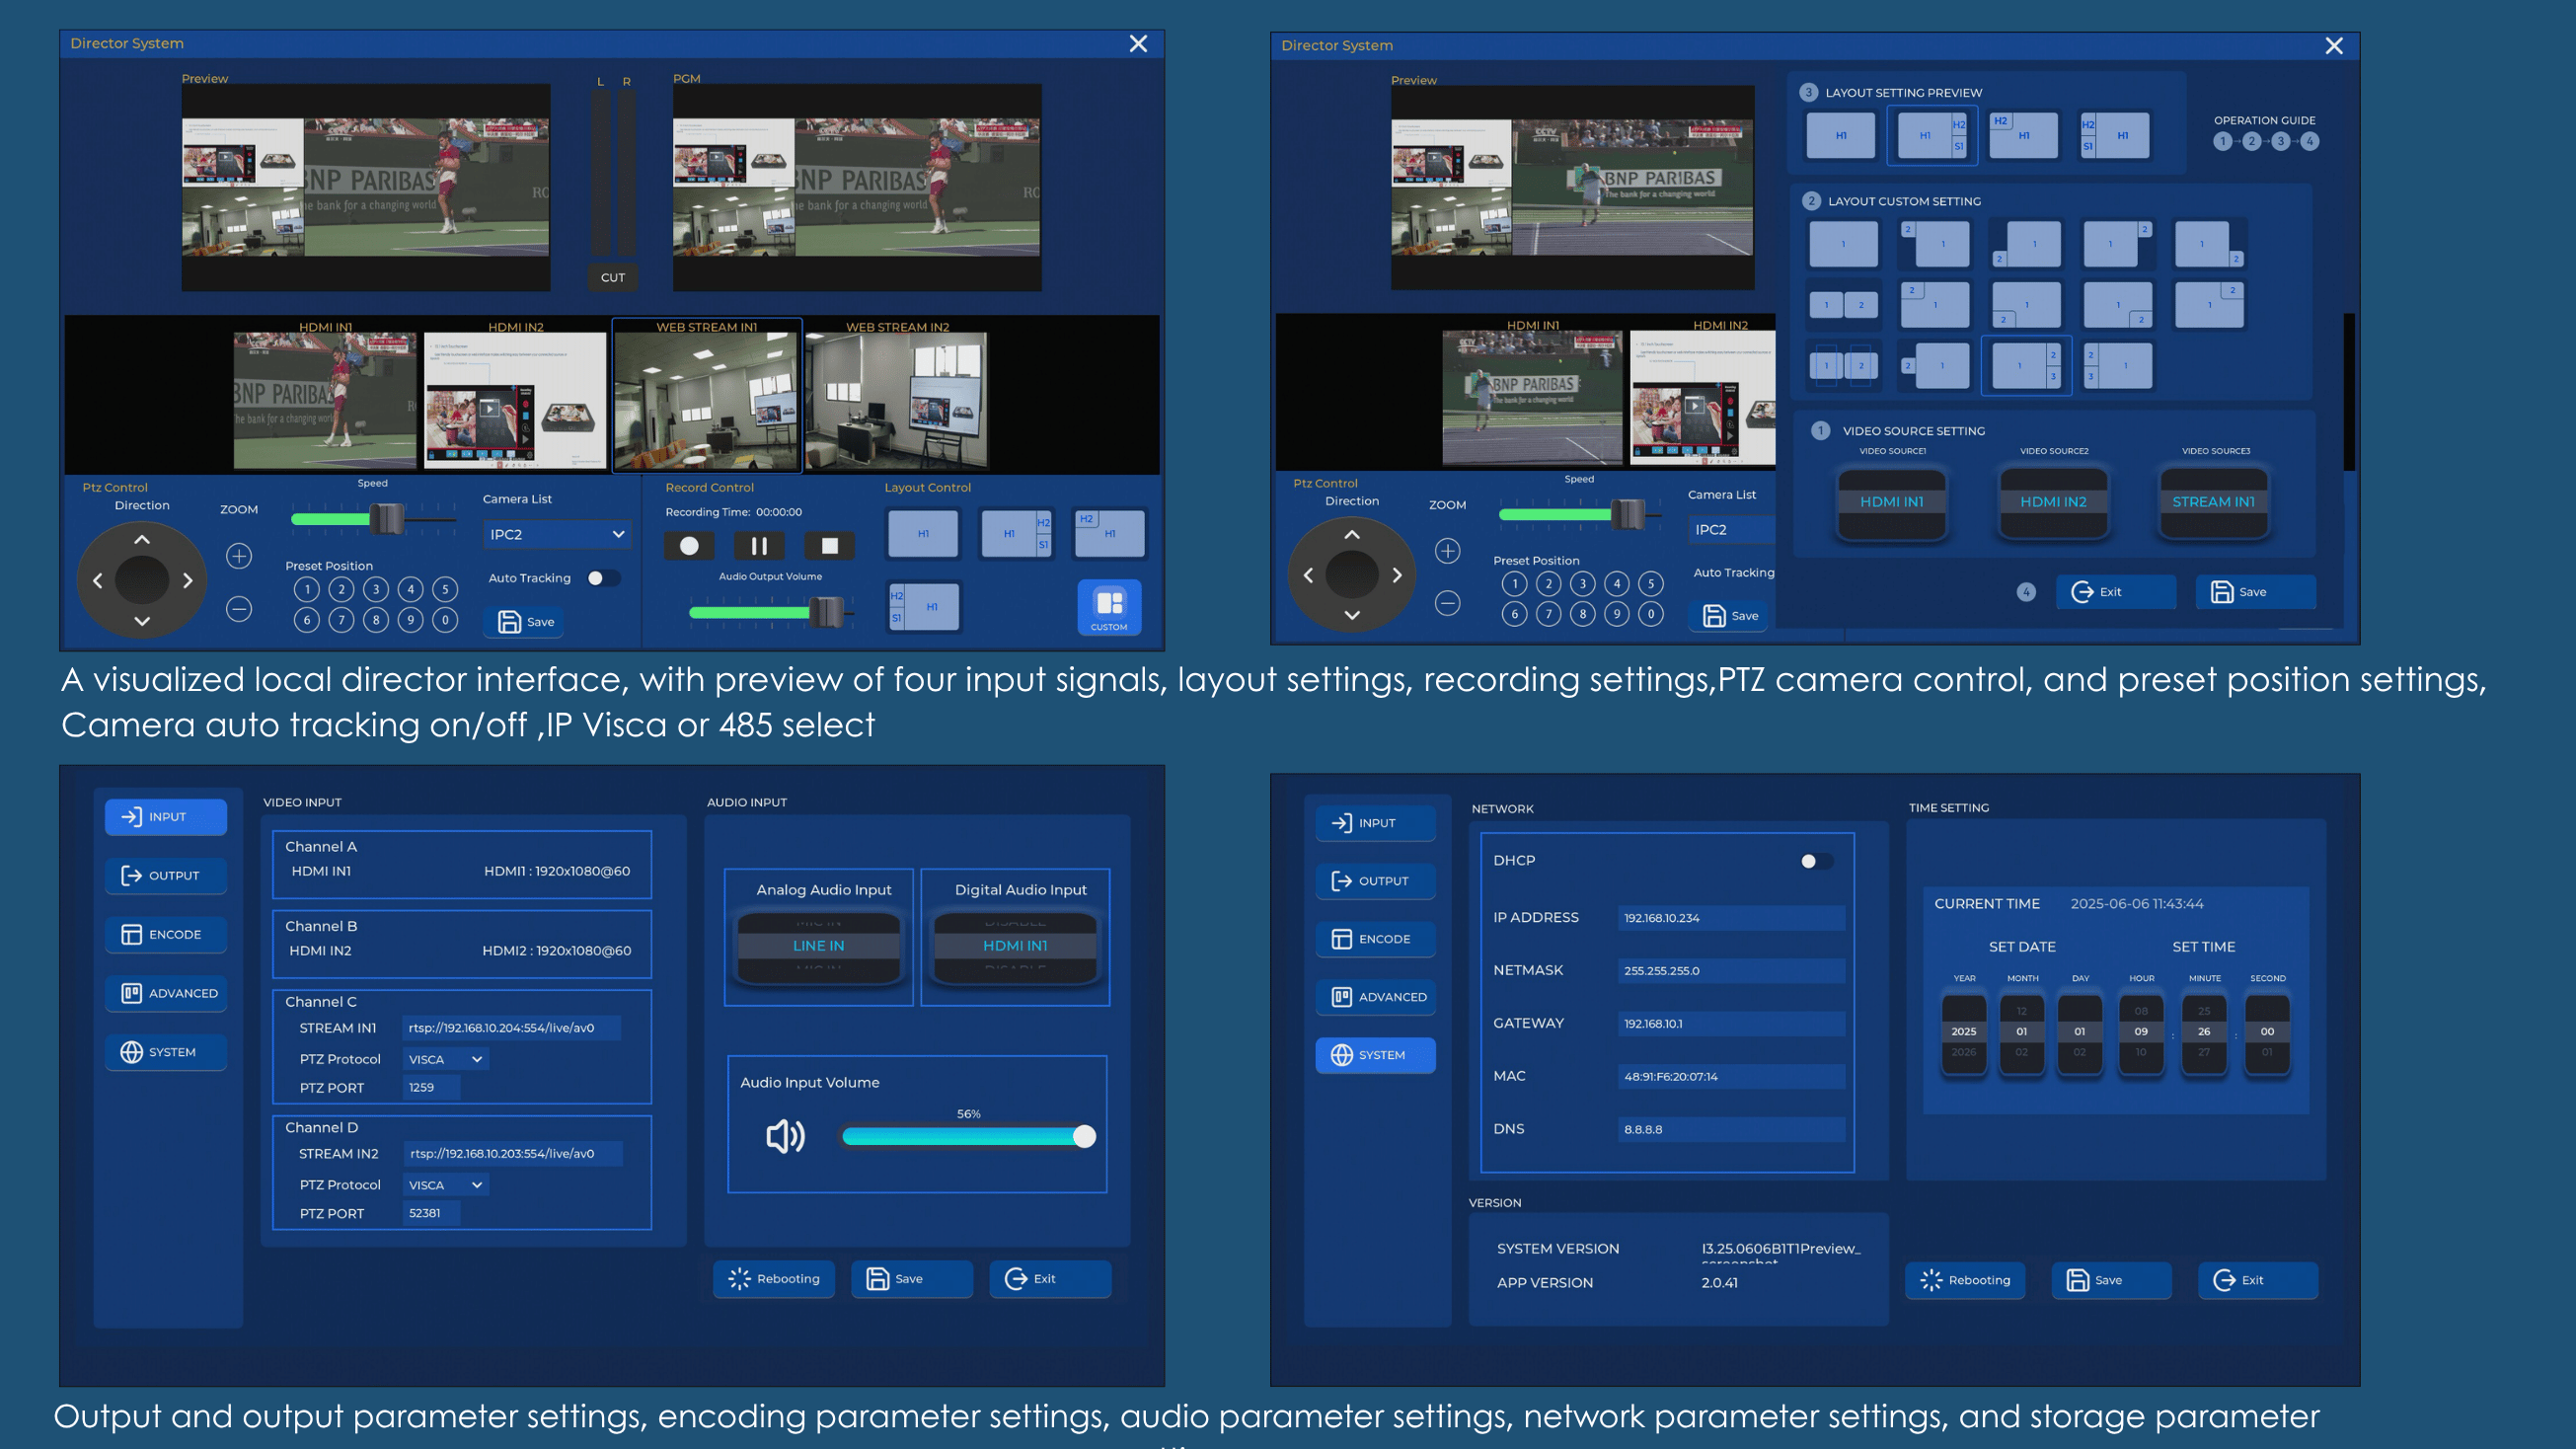Toggle Auto Tracking switch in PGM director window

point(604,578)
